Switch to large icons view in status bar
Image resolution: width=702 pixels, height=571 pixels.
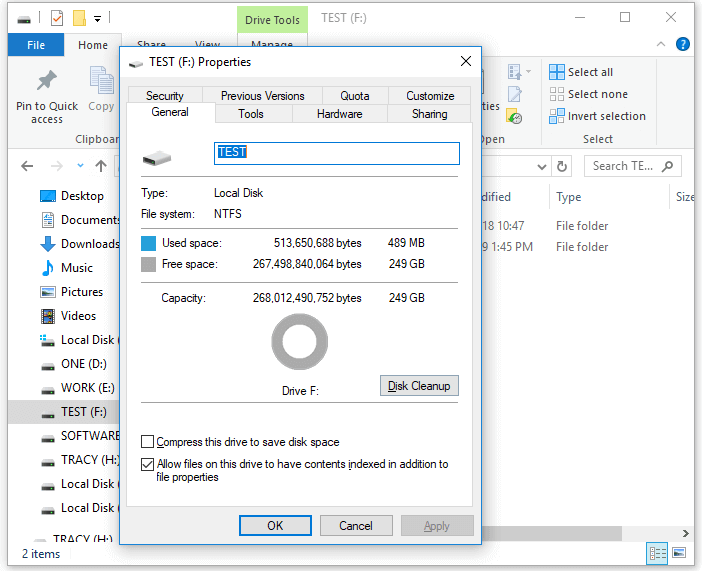679,553
